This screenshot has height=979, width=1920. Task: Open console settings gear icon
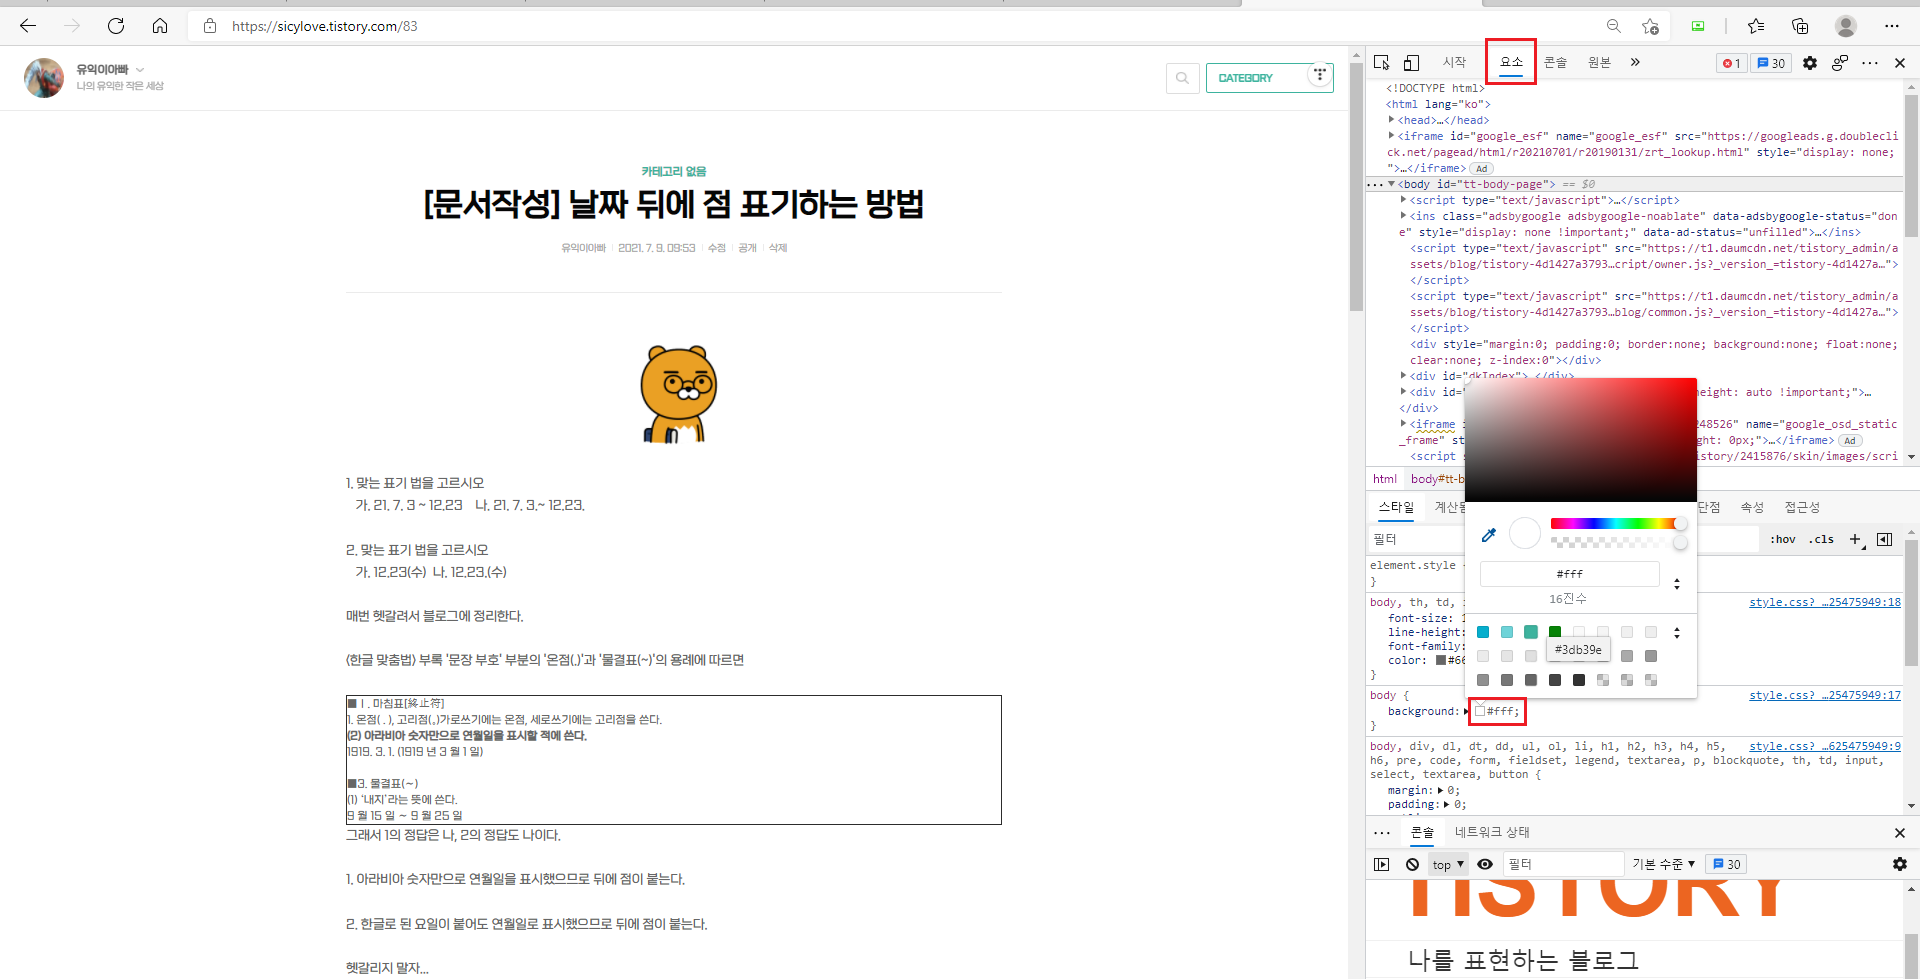pyautogui.click(x=1900, y=864)
